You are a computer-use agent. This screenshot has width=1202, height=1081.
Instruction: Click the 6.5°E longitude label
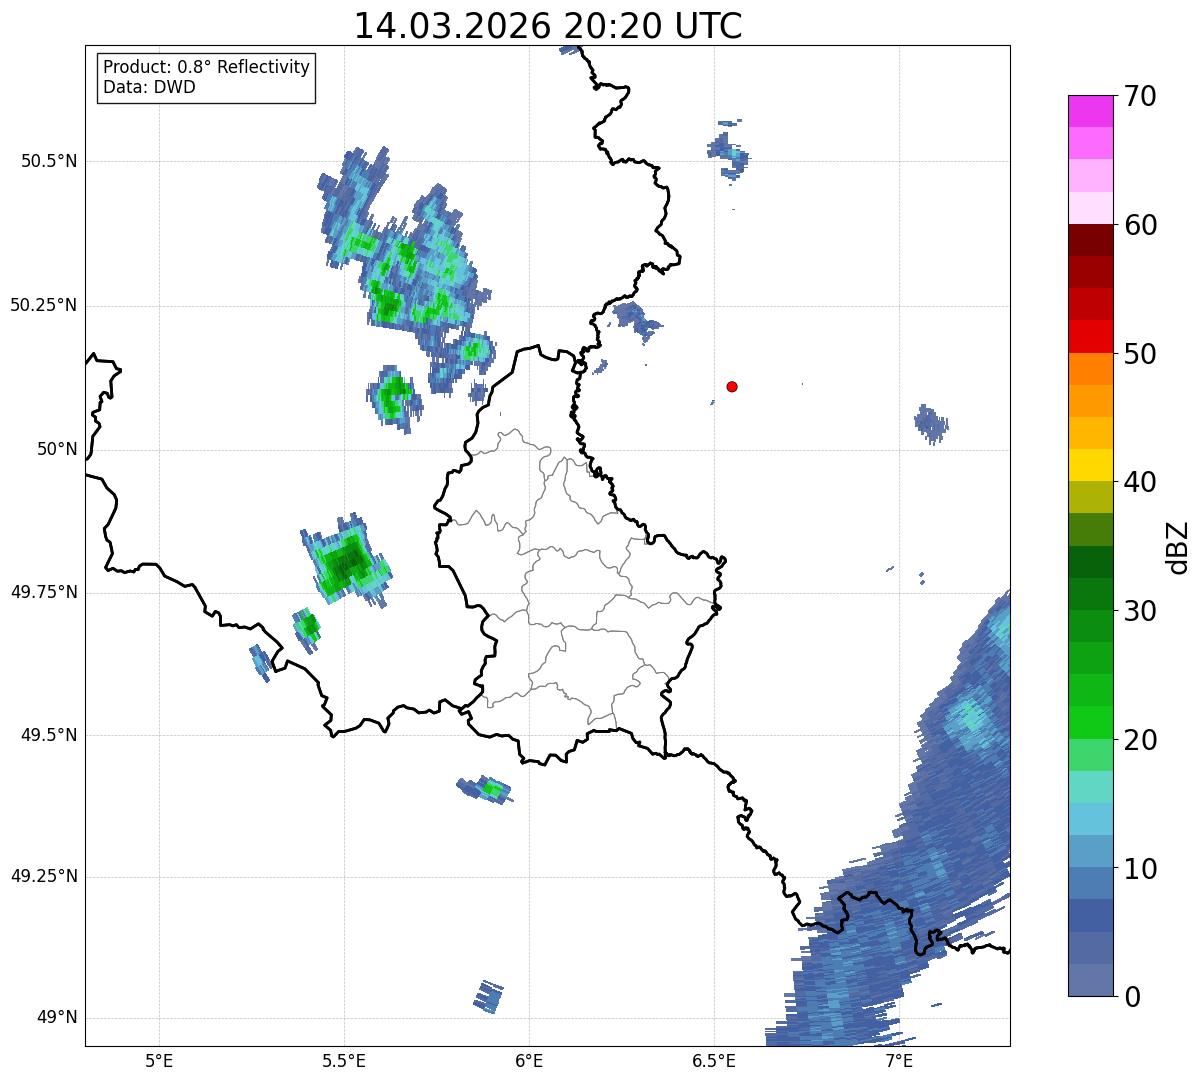point(714,1060)
